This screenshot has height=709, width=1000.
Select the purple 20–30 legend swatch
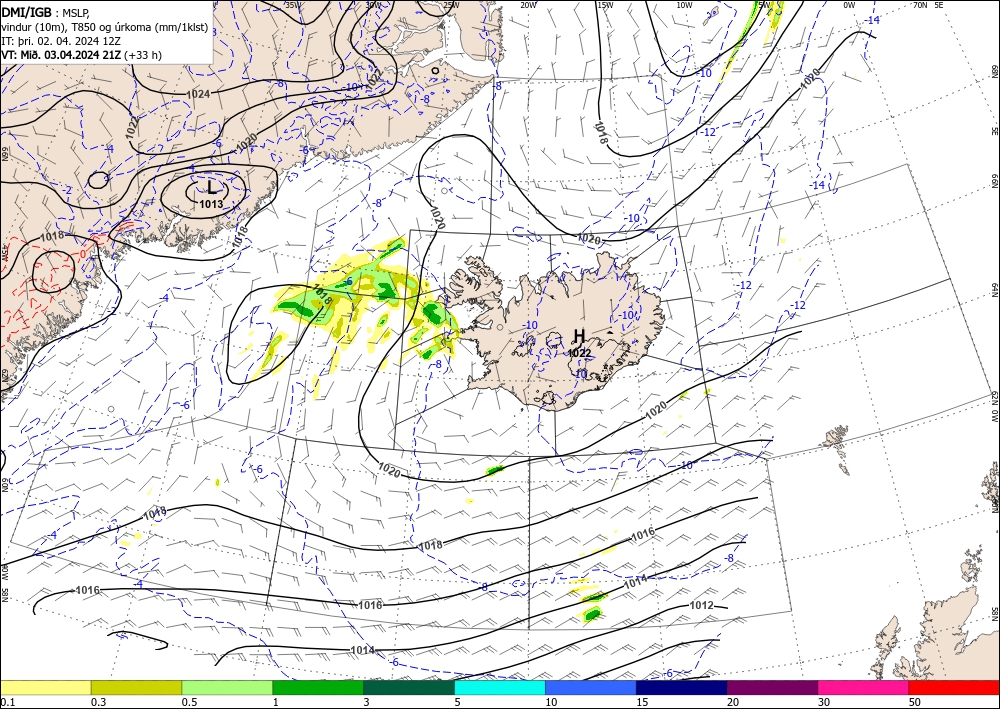click(772, 687)
